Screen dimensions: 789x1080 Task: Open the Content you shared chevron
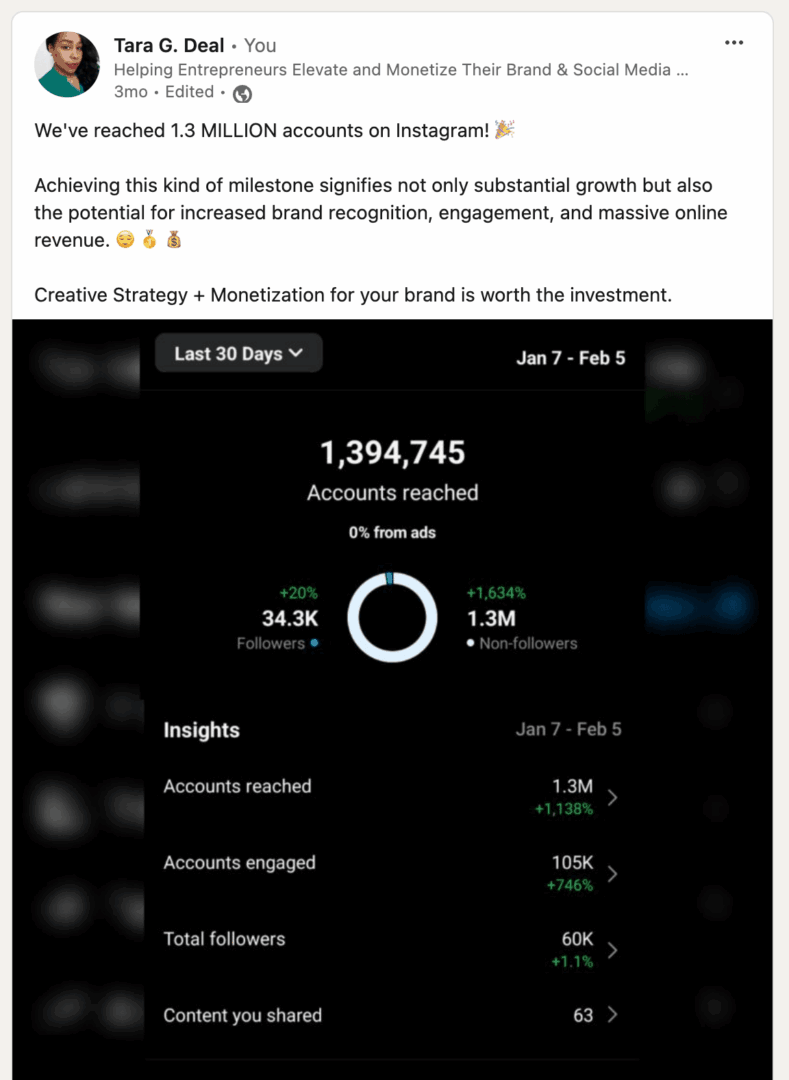[612, 1015]
